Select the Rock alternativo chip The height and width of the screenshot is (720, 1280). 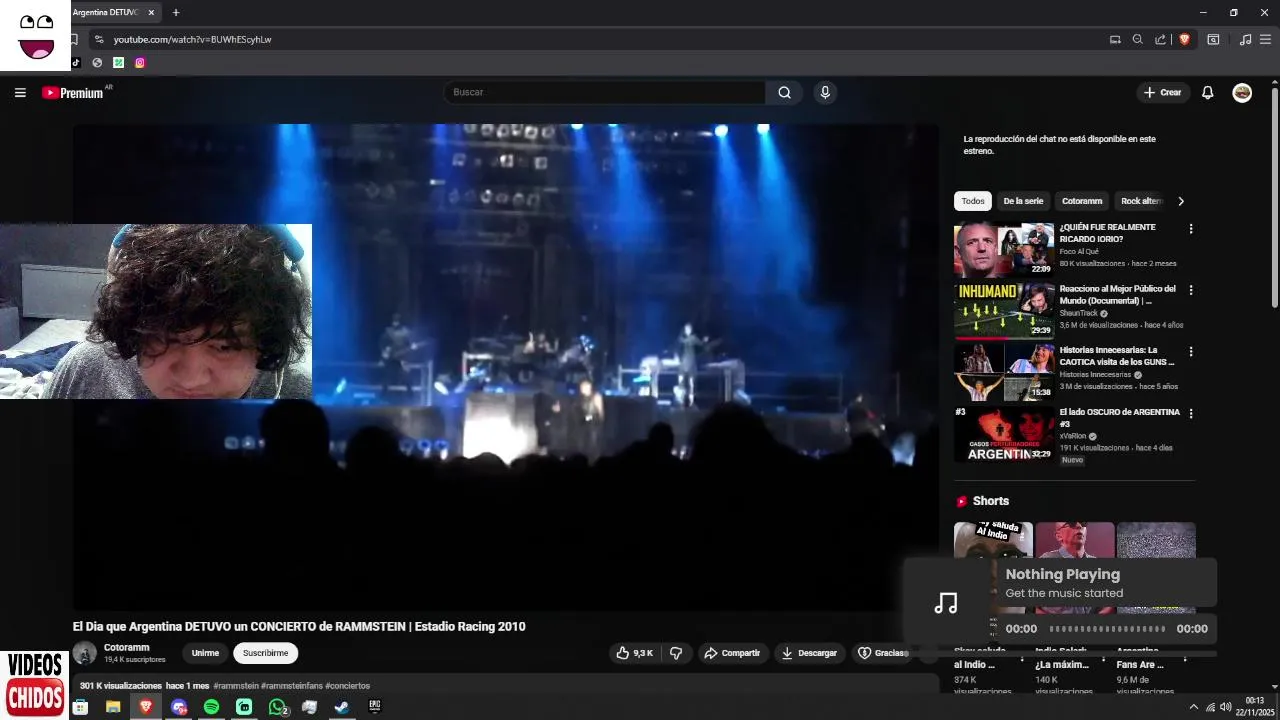click(1141, 201)
